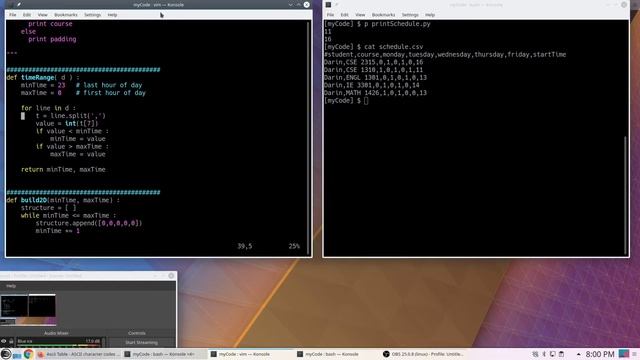Open Settings menu in bash Konsole window
The height and width of the screenshot is (360, 640).
point(410,15)
